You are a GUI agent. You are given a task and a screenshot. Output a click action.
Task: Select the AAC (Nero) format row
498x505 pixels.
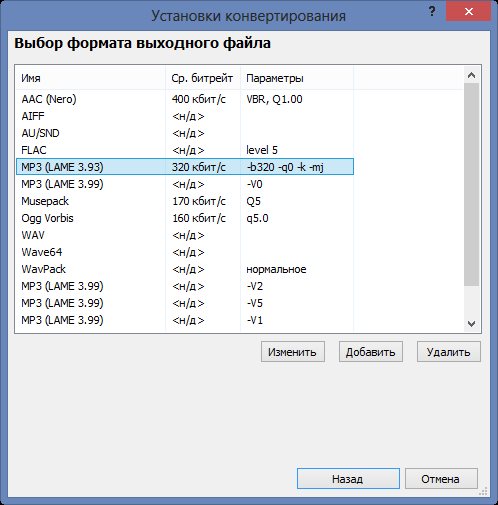click(185, 99)
